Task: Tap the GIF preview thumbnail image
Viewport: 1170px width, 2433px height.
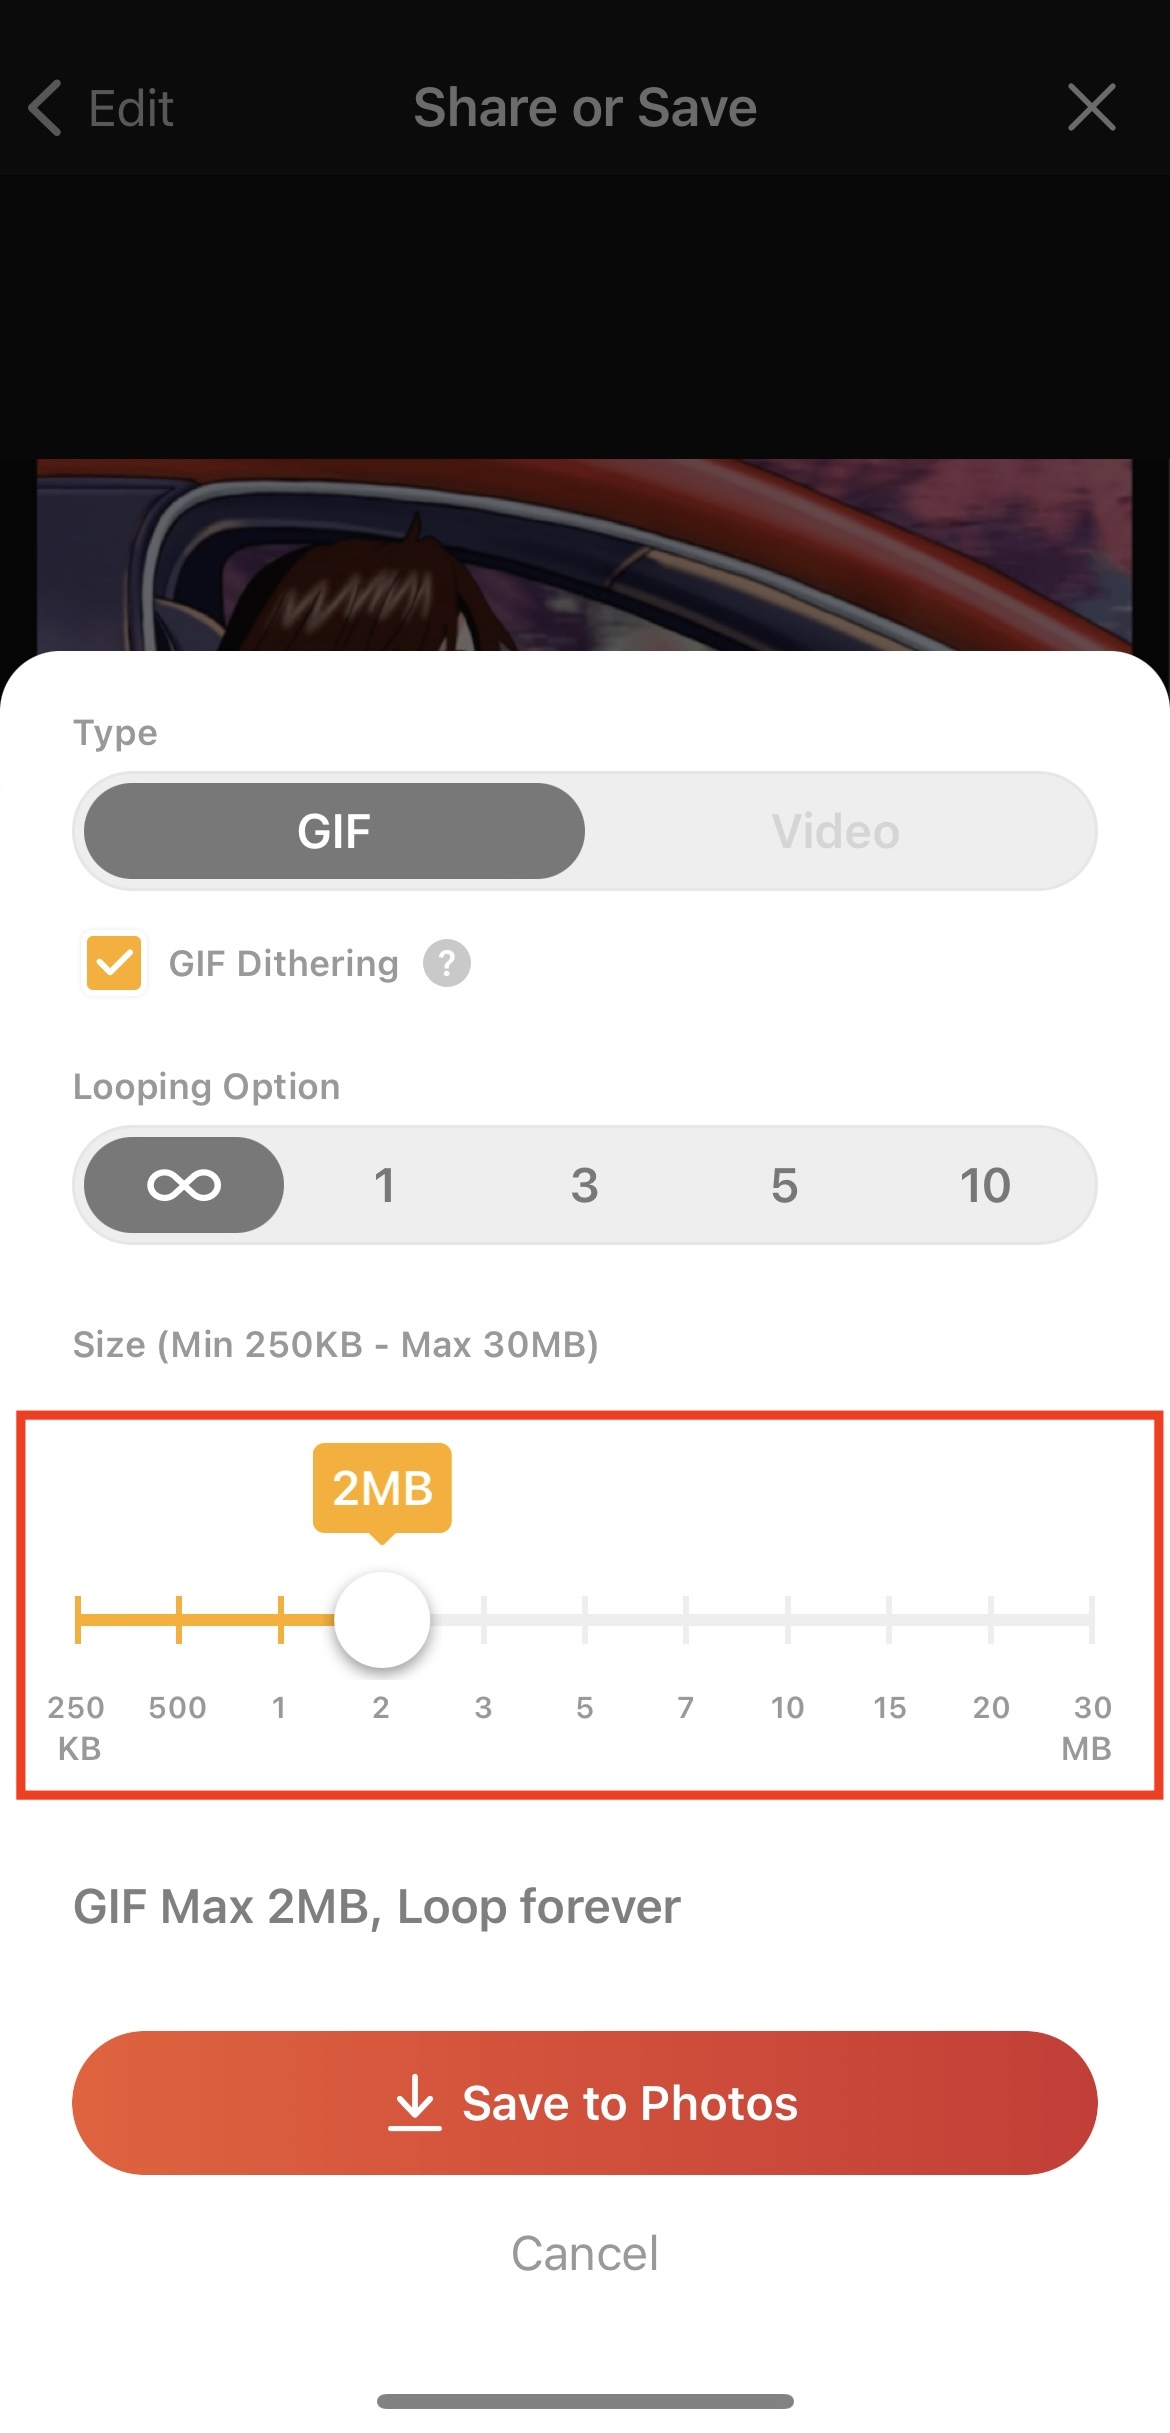Action: click(x=585, y=555)
